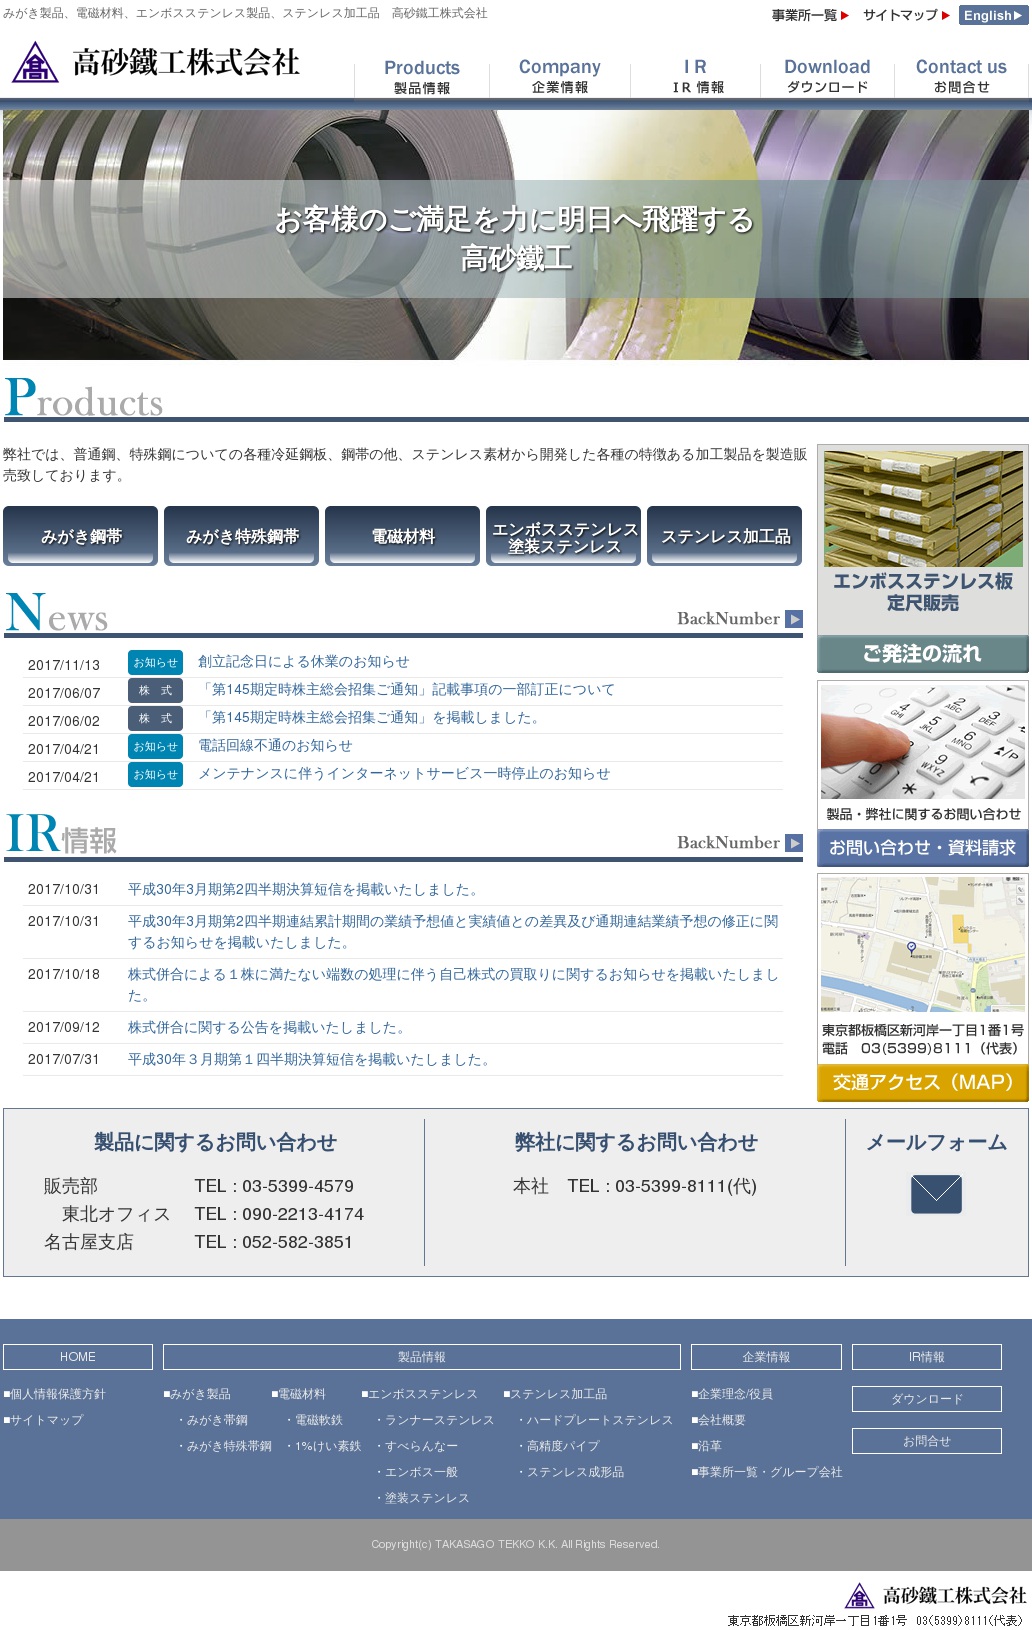Click the red arrow beside 事業所一覧

(x=845, y=16)
